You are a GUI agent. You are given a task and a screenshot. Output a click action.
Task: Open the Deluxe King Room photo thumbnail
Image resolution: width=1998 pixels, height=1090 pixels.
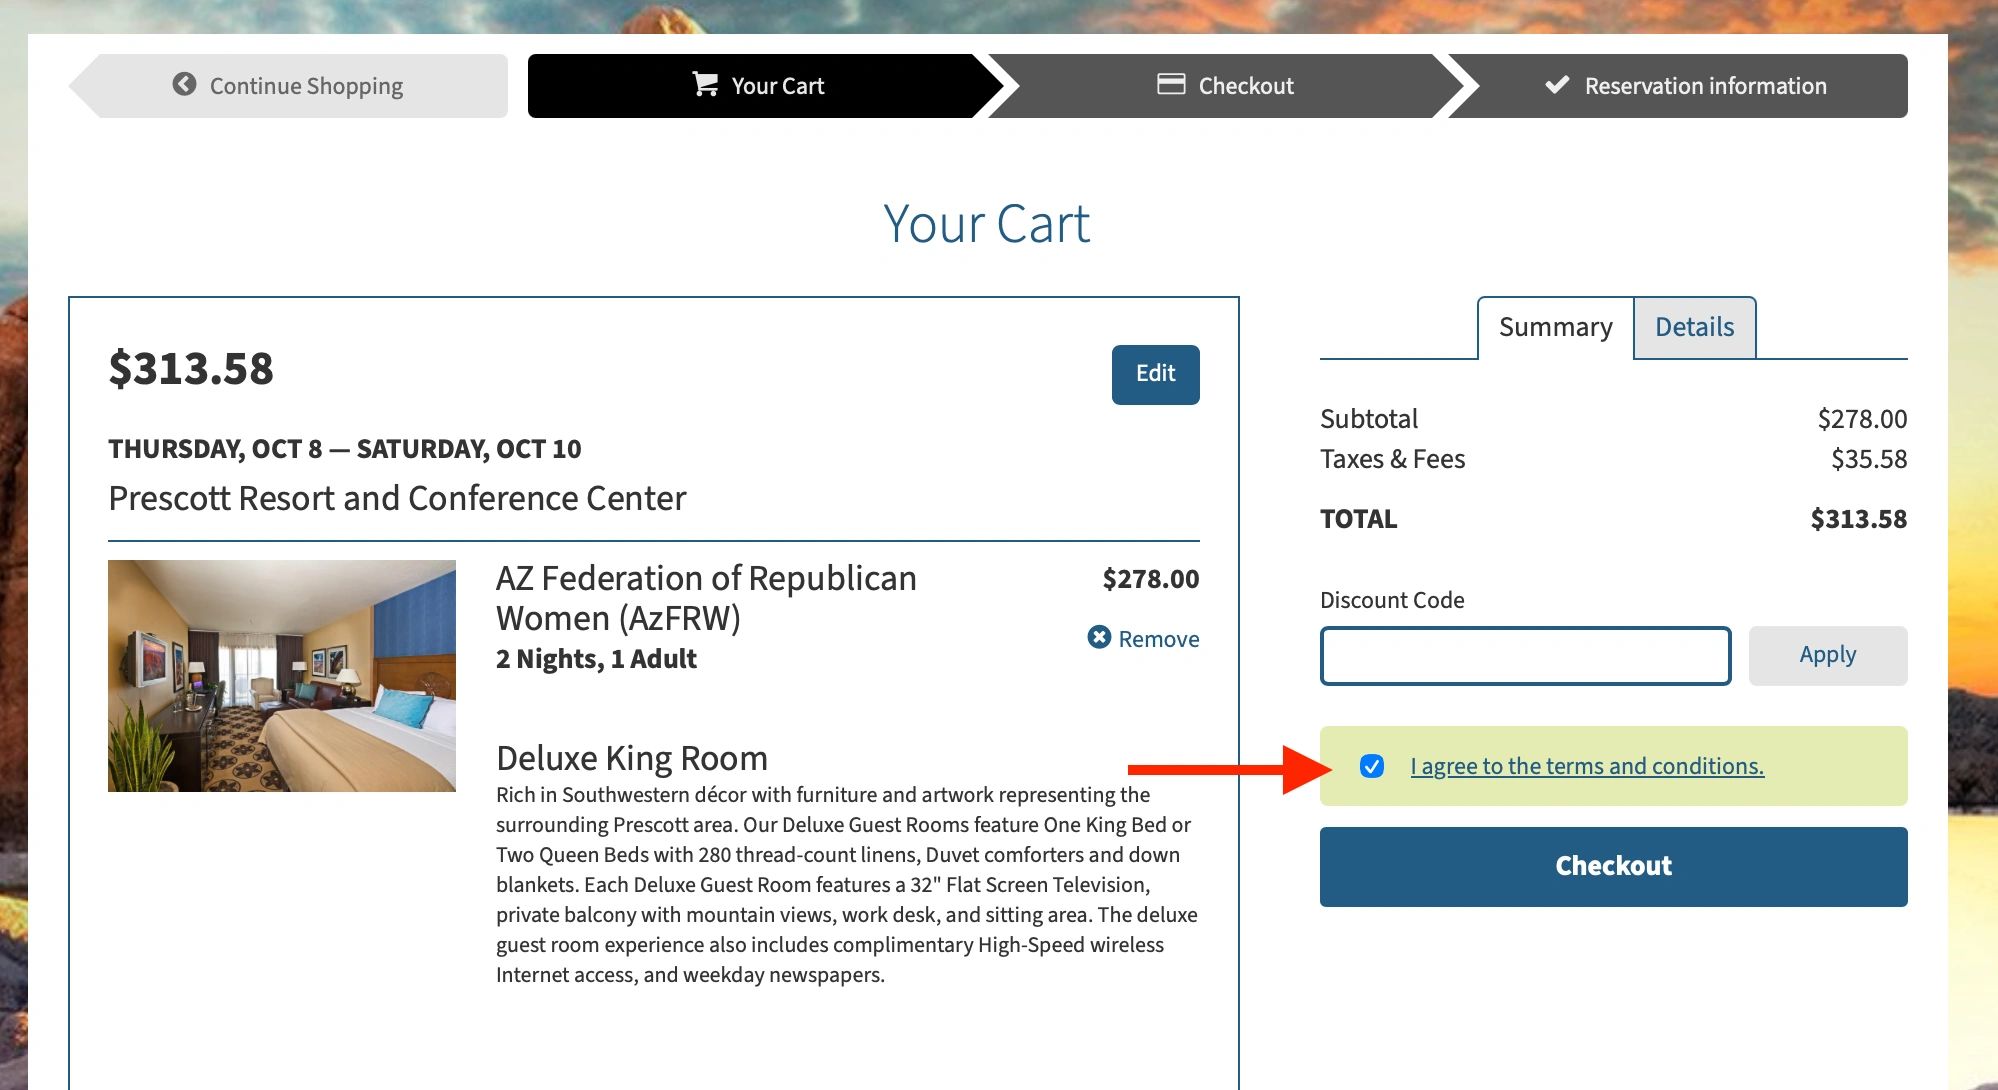pos(282,675)
